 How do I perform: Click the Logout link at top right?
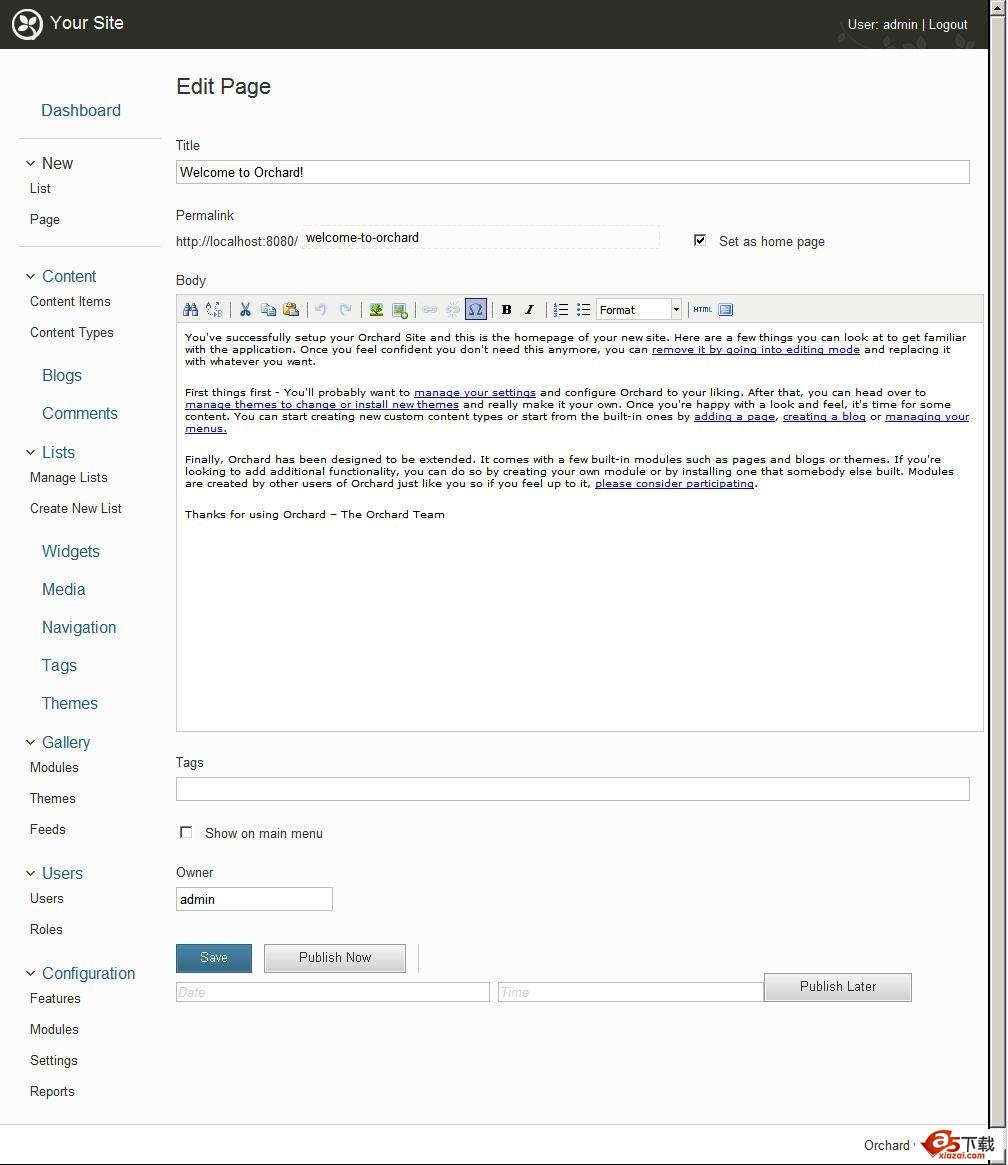(947, 24)
